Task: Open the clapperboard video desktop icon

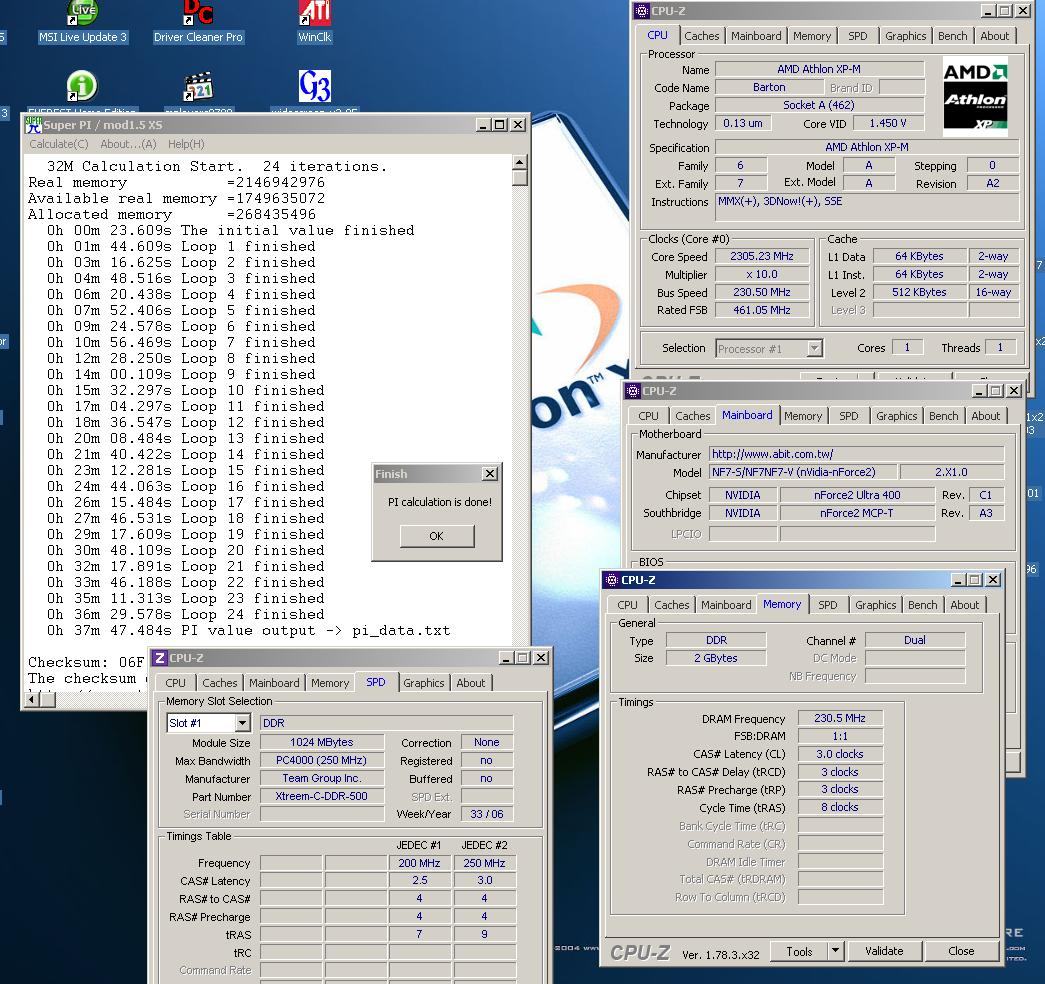Action: click(198, 87)
